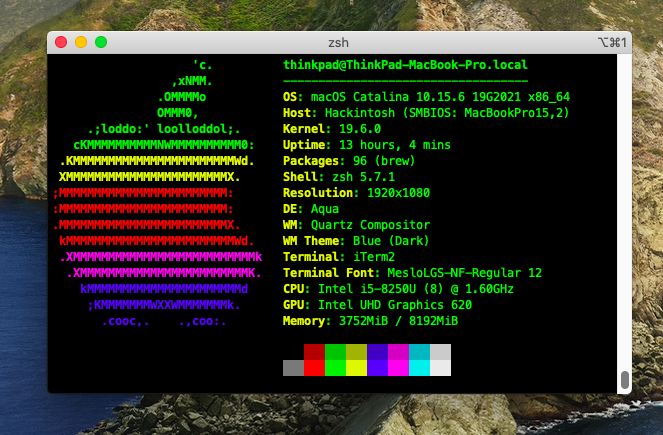Image resolution: width=663 pixels, height=435 pixels.
Task: Click the bright green color block
Action: click(x=335, y=368)
